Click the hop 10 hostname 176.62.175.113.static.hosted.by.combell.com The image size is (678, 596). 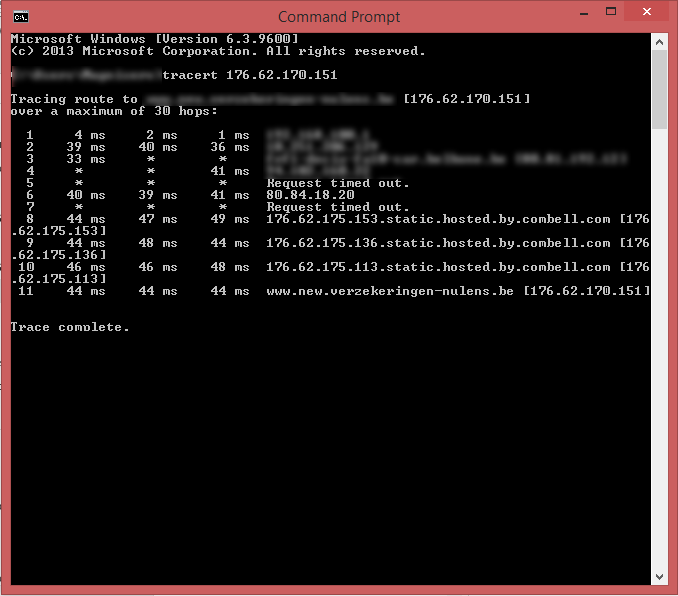pyautogui.click(x=437, y=267)
